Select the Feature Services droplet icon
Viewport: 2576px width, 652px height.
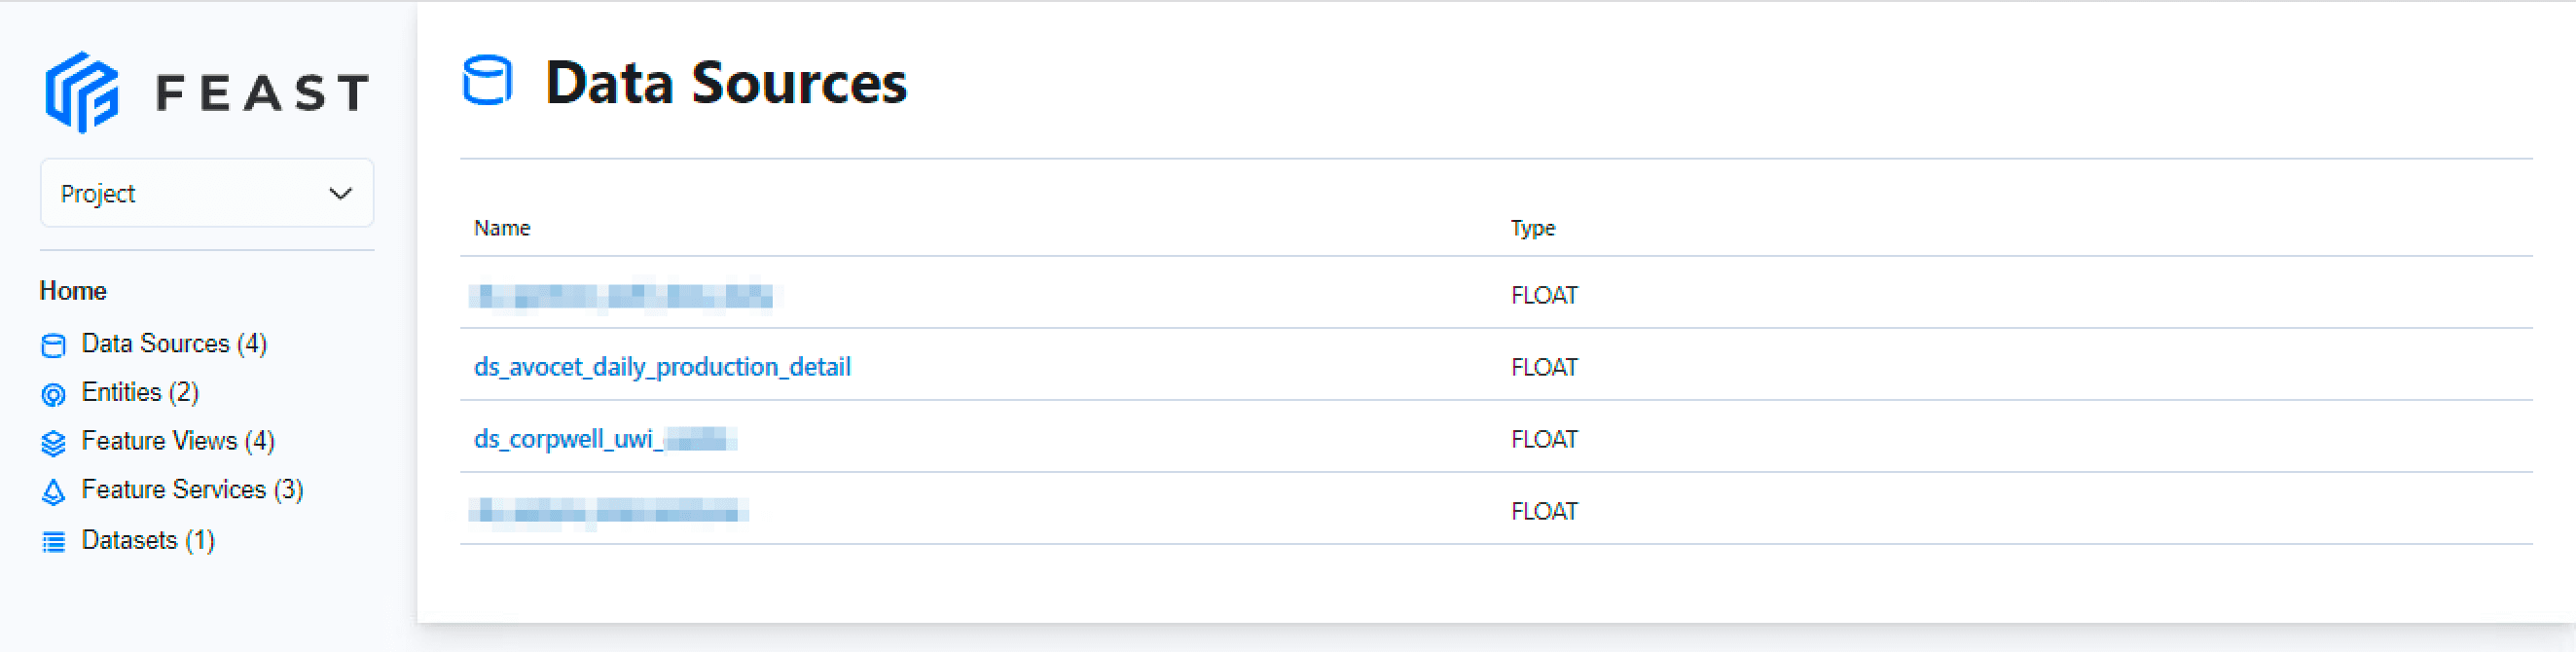click(x=53, y=491)
